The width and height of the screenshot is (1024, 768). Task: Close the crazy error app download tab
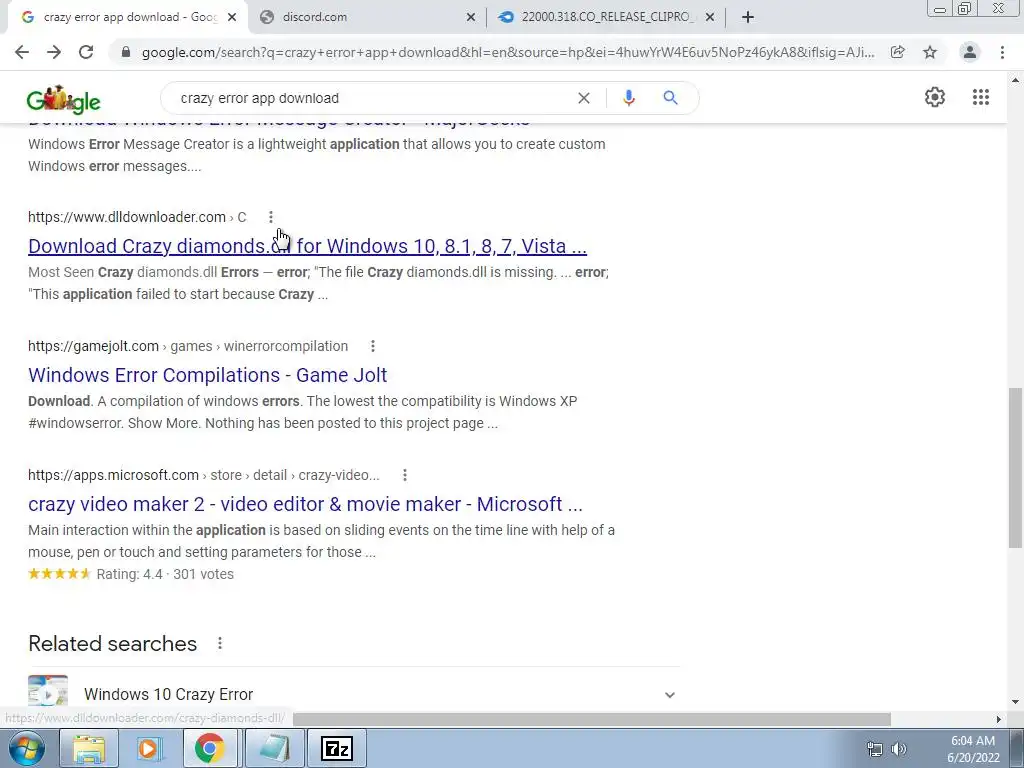tap(232, 18)
